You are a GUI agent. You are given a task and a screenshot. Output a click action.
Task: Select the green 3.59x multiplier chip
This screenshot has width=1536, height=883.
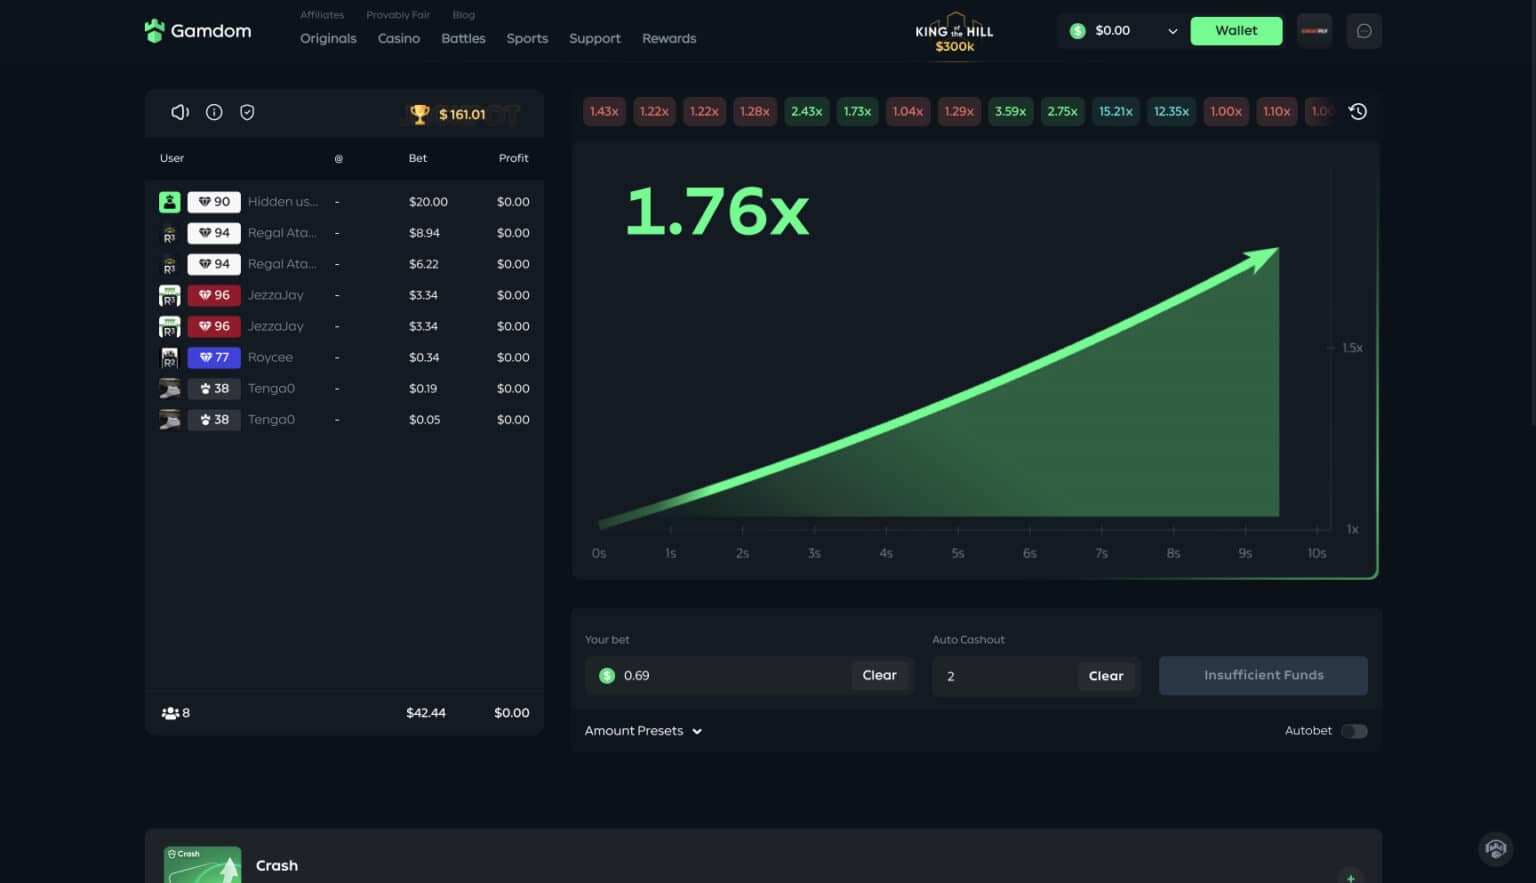(1010, 112)
